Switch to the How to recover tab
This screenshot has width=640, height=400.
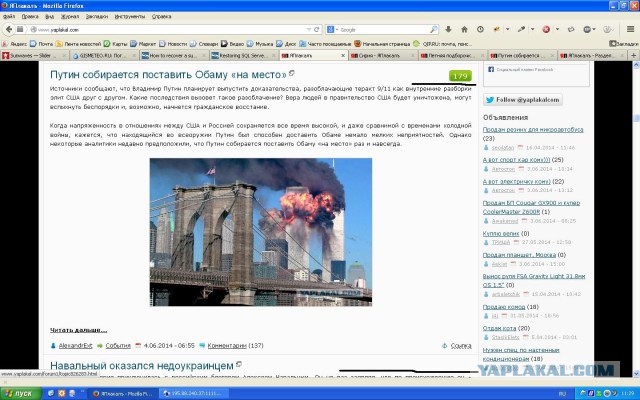pos(172,56)
